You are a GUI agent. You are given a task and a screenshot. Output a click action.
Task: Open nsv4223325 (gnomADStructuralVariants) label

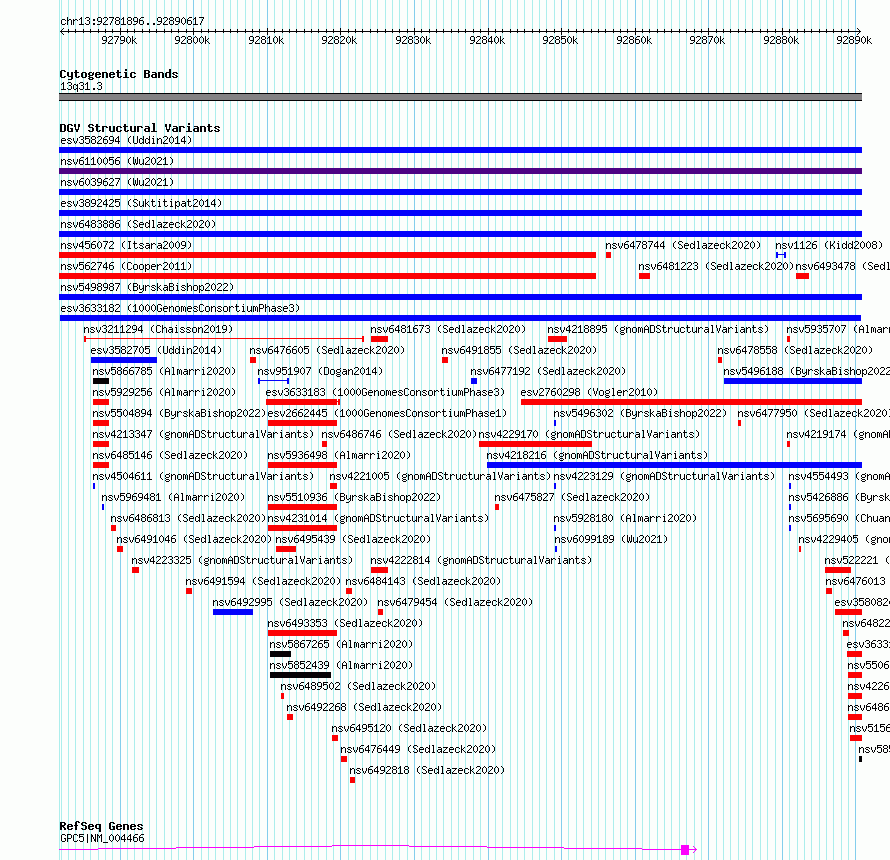pos(242,560)
